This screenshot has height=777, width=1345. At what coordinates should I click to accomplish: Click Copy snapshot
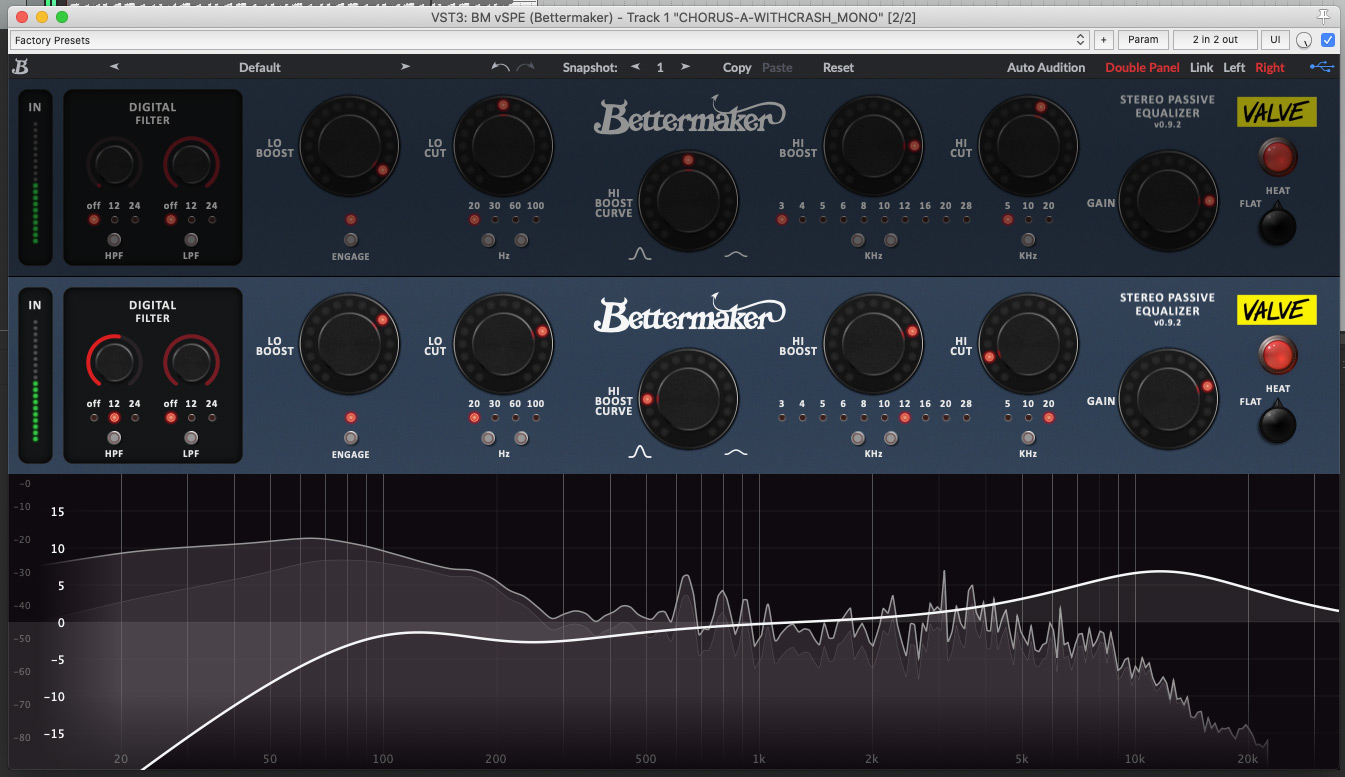tap(737, 67)
